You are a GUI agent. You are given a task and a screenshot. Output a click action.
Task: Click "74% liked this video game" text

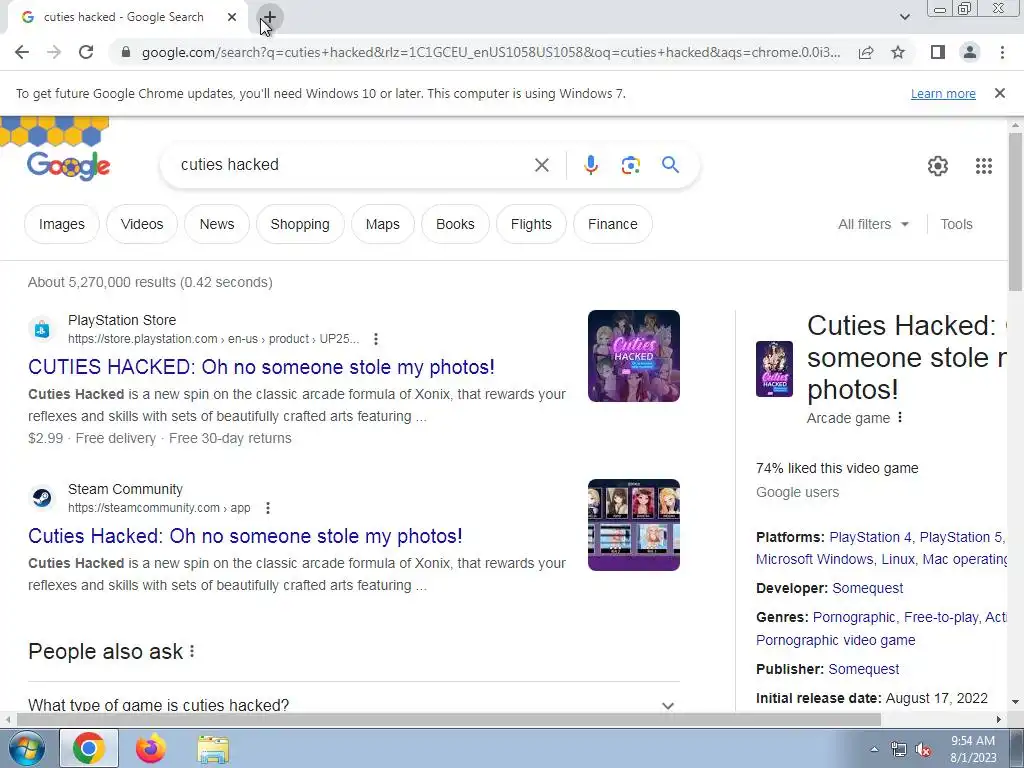click(837, 468)
